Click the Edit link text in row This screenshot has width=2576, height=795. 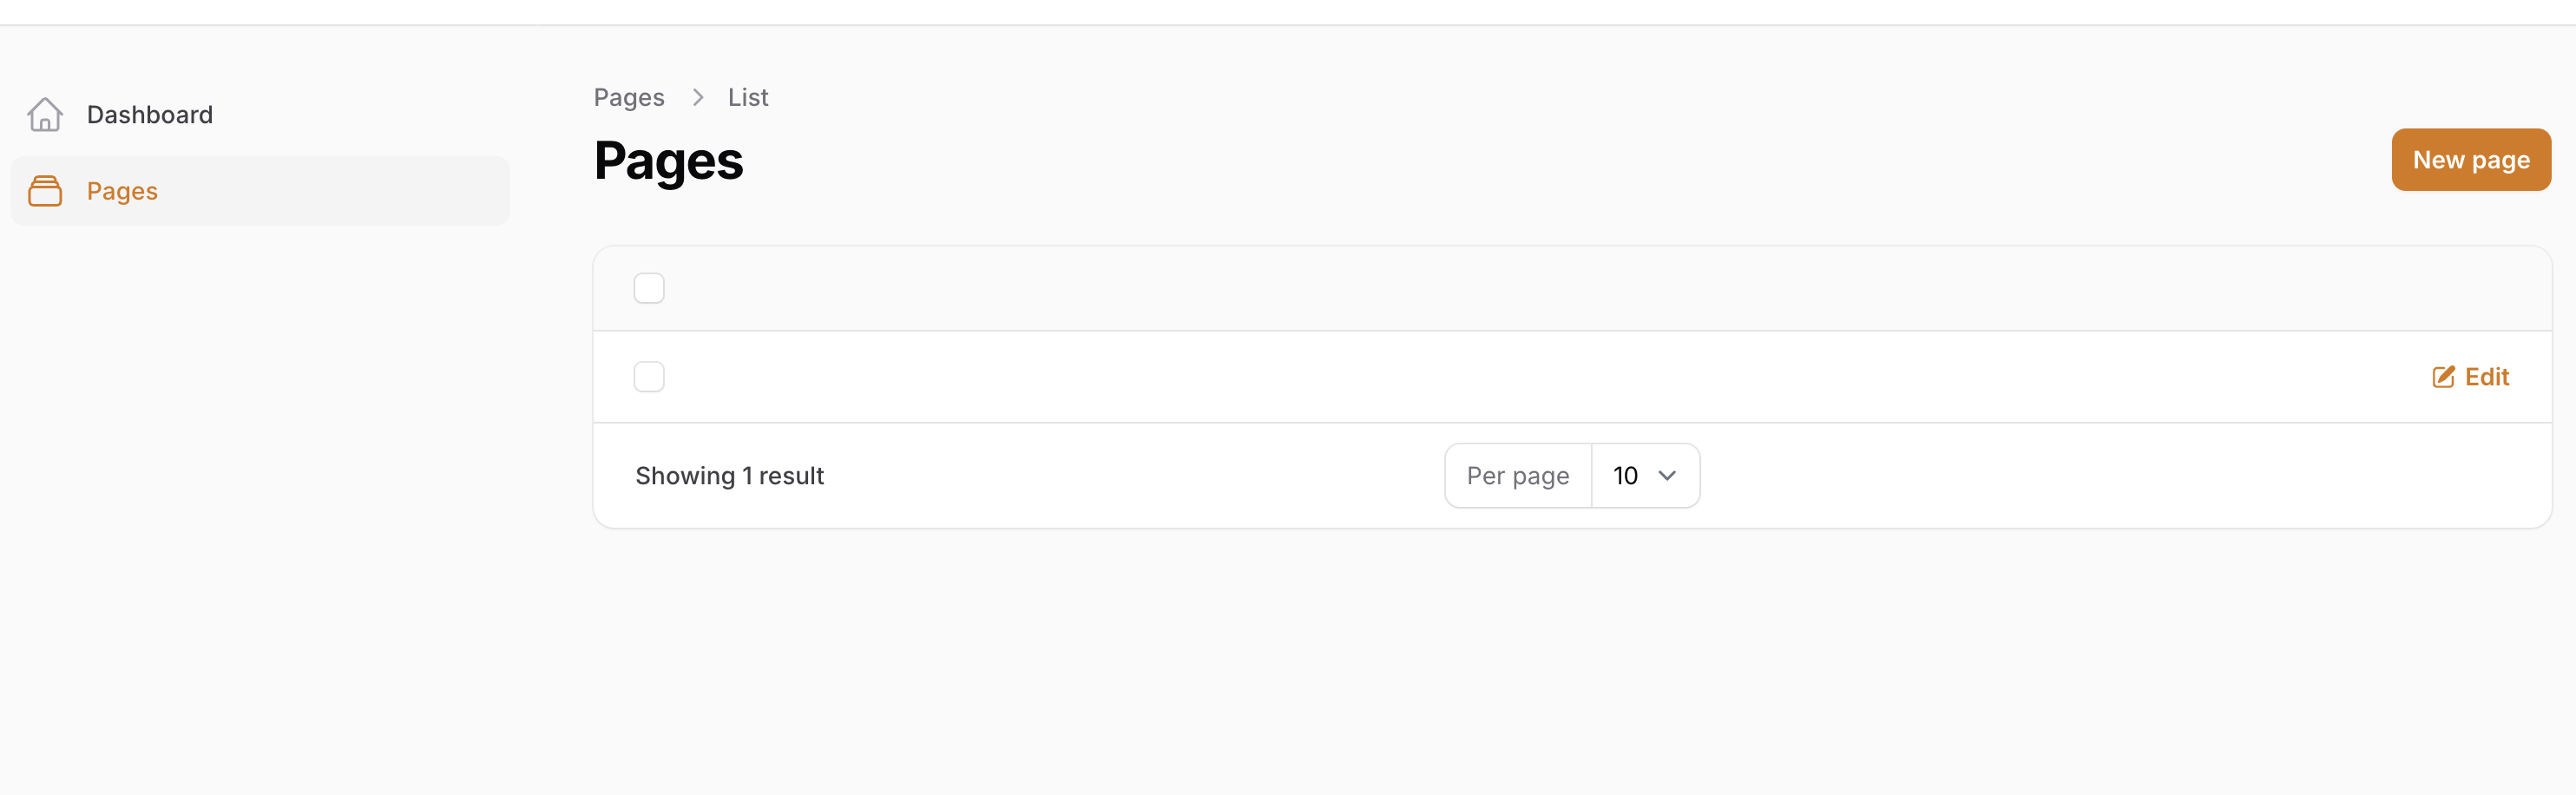[2487, 377]
